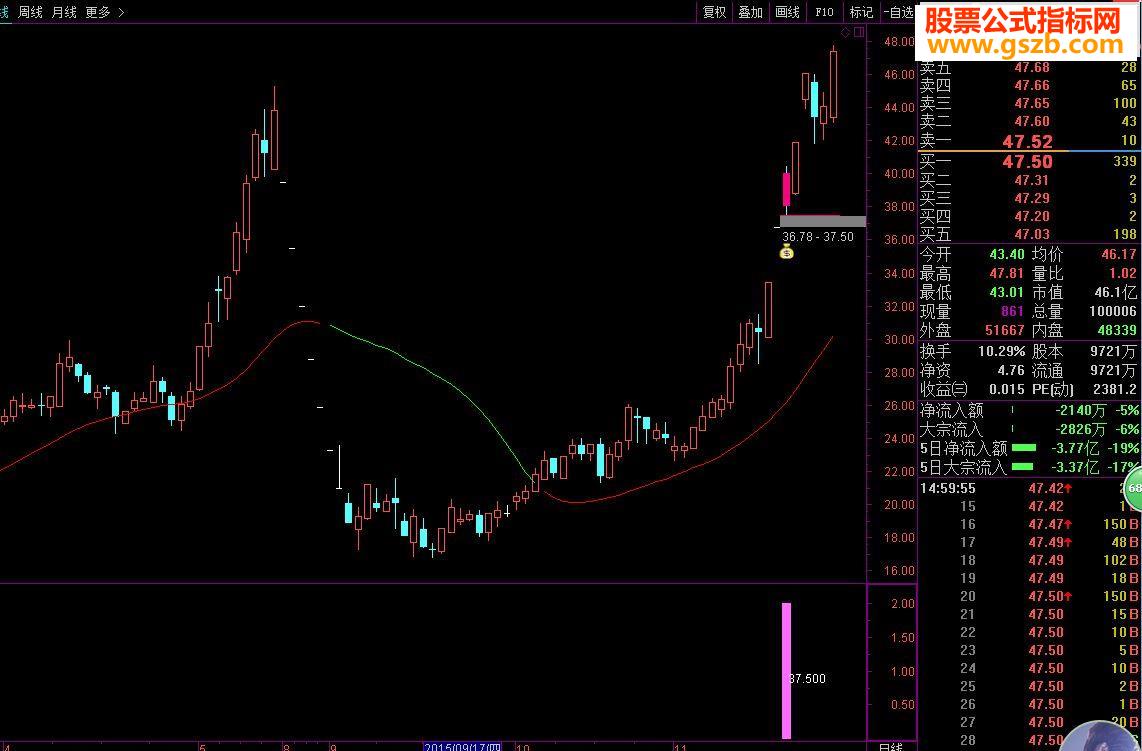Click the 收益(三) value 0.015
The width and height of the screenshot is (1142, 751).
point(1007,389)
